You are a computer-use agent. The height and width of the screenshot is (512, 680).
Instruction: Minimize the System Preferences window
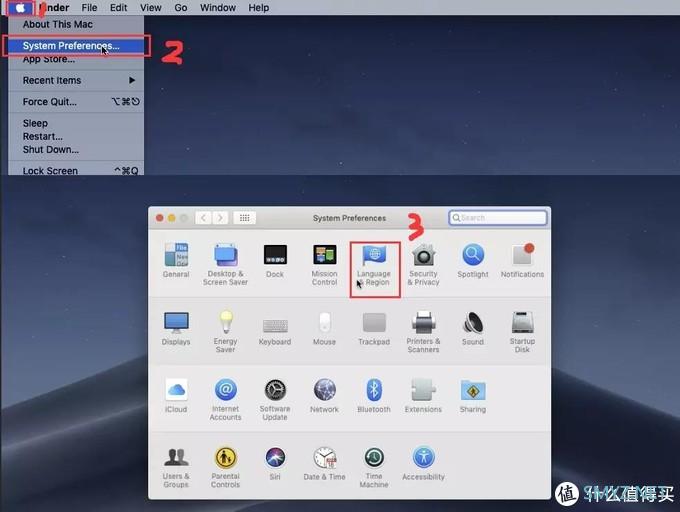[x=172, y=218]
